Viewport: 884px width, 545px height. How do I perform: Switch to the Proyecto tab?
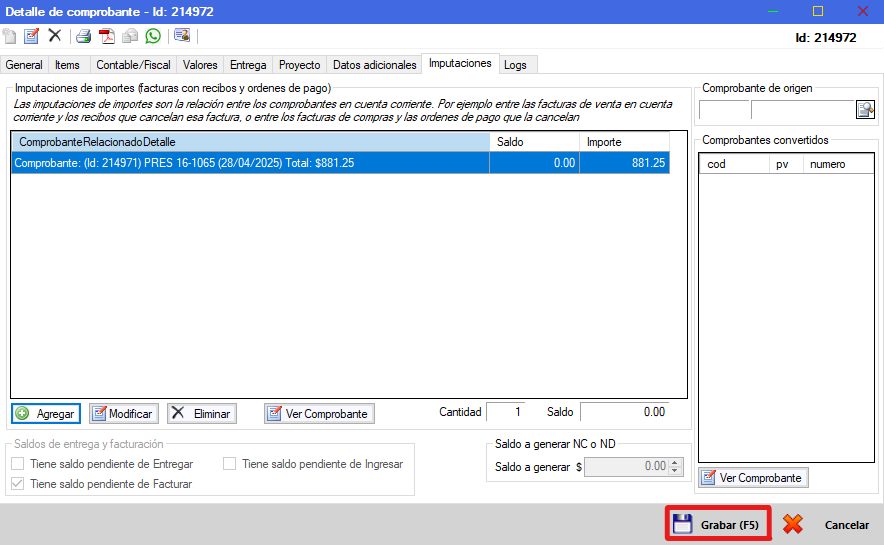click(x=299, y=65)
